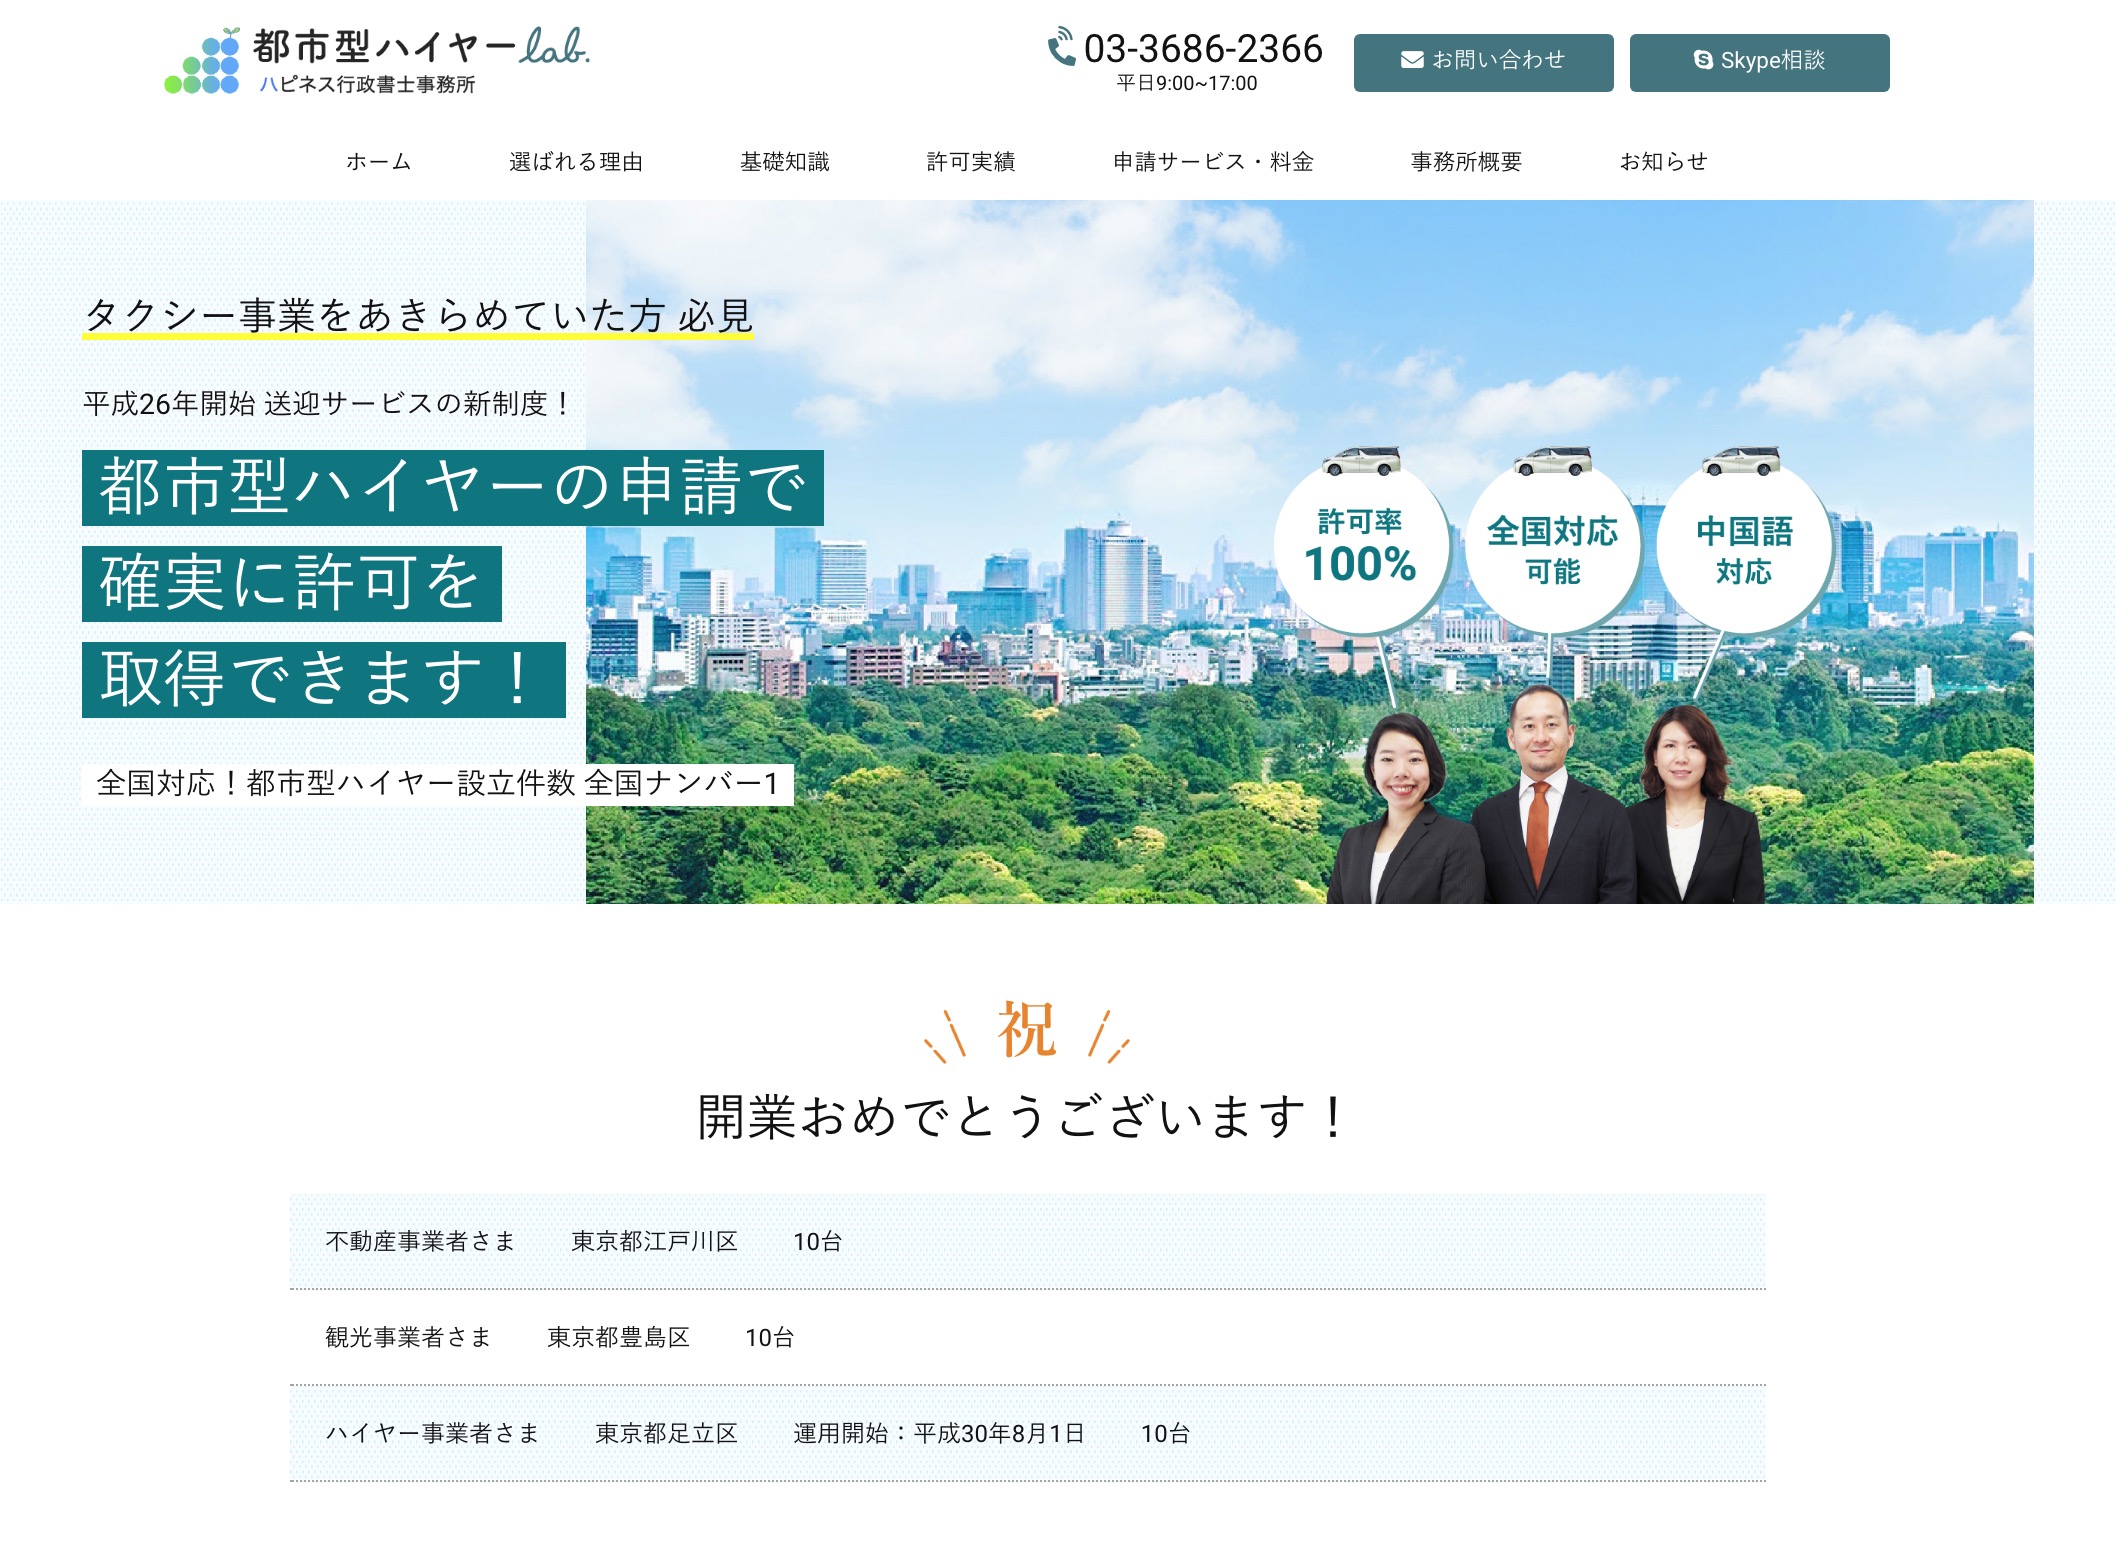Open the 基礎知識 navigation item
Image resolution: width=2116 pixels, height=1546 pixels.
click(x=786, y=161)
